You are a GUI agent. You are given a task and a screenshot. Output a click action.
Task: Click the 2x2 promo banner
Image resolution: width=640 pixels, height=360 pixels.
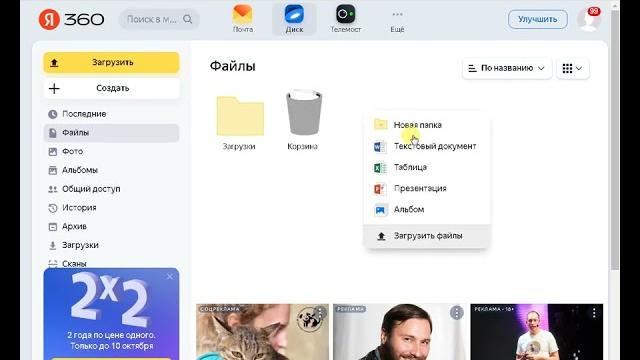[x=111, y=314]
